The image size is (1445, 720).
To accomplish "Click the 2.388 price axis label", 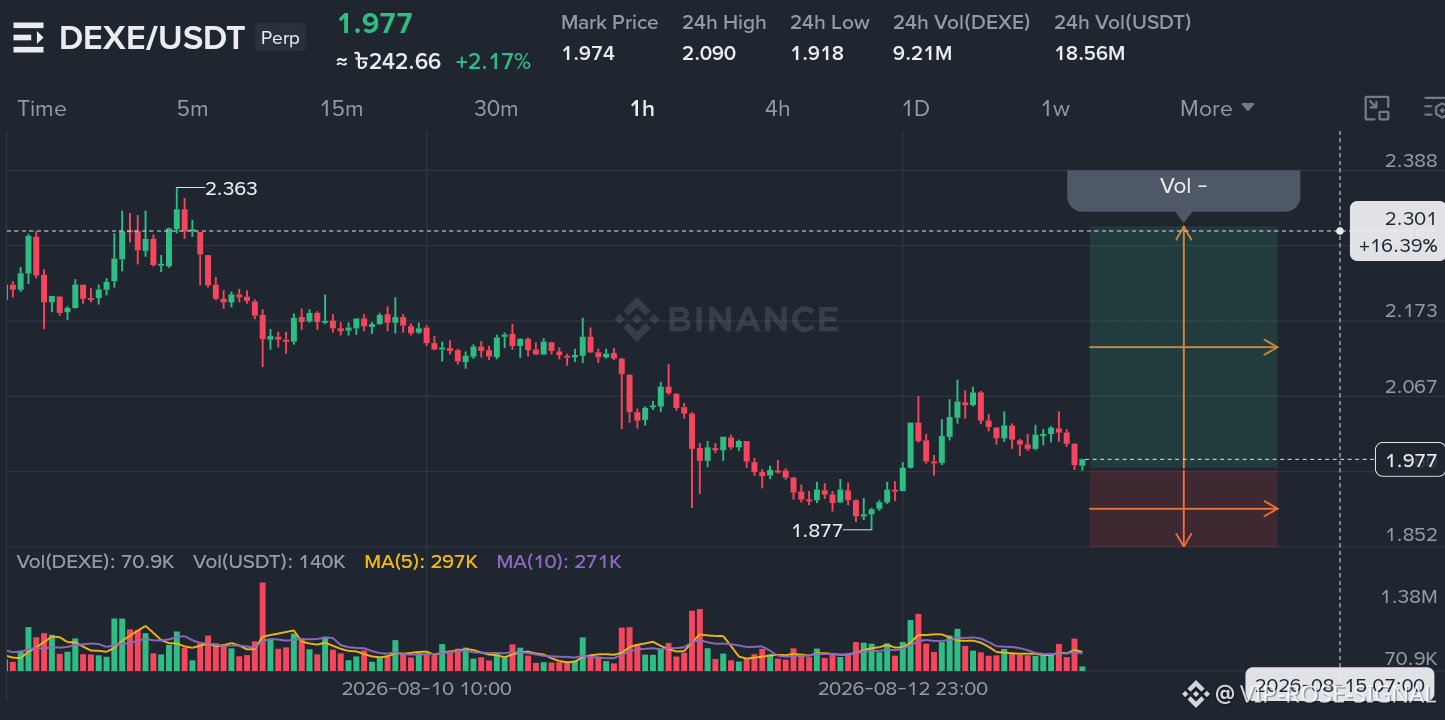I will [1411, 161].
